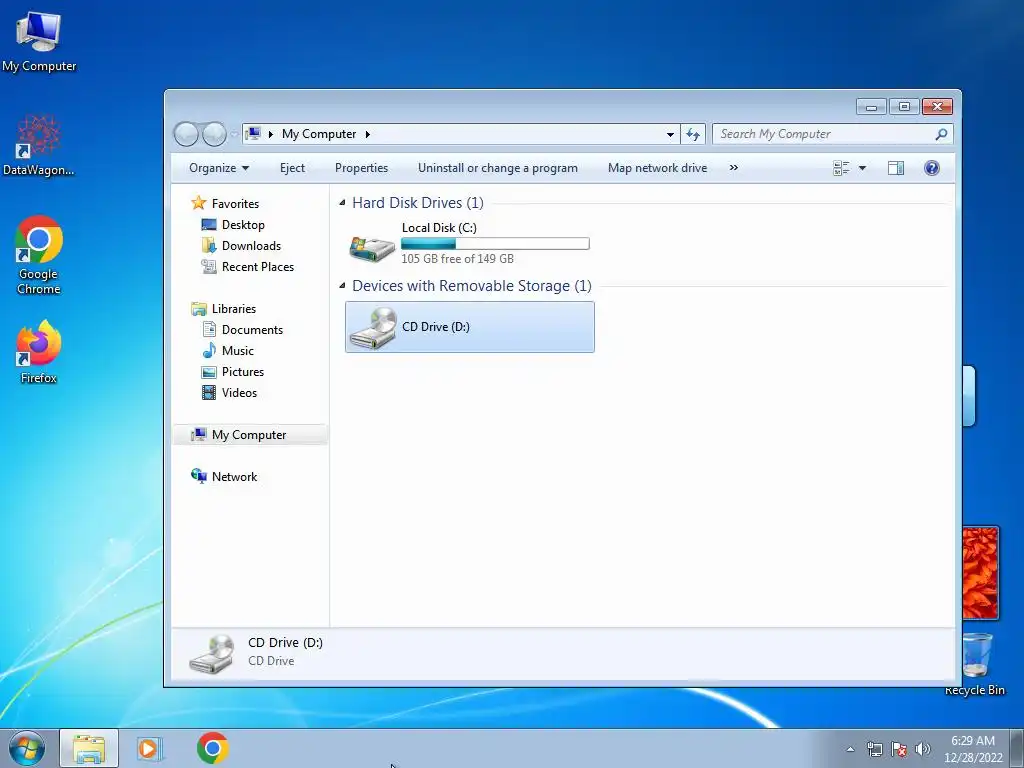This screenshot has height=768, width=1024.
Task: Show hidden tray icons arrow
Action: coord(850,749)
